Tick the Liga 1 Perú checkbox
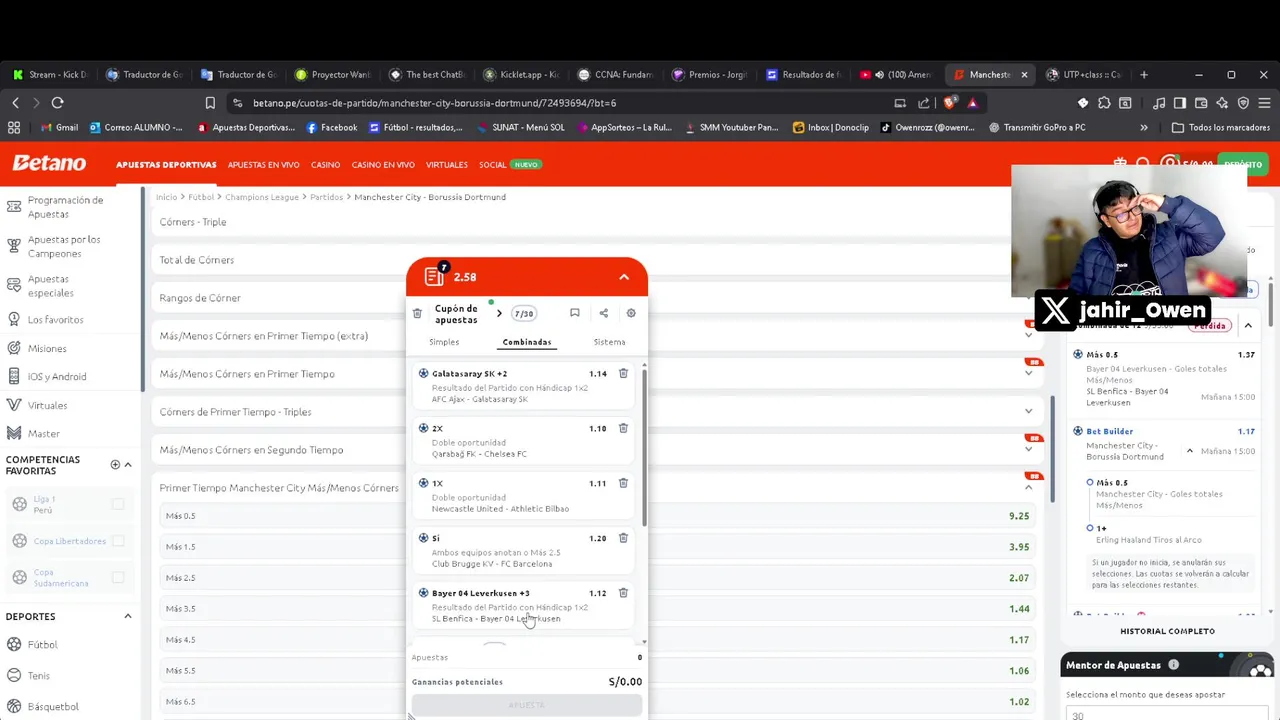Image resolution: width=1280 pixels, height=720 pixels. pyautogui.click(x=118, y=504)
